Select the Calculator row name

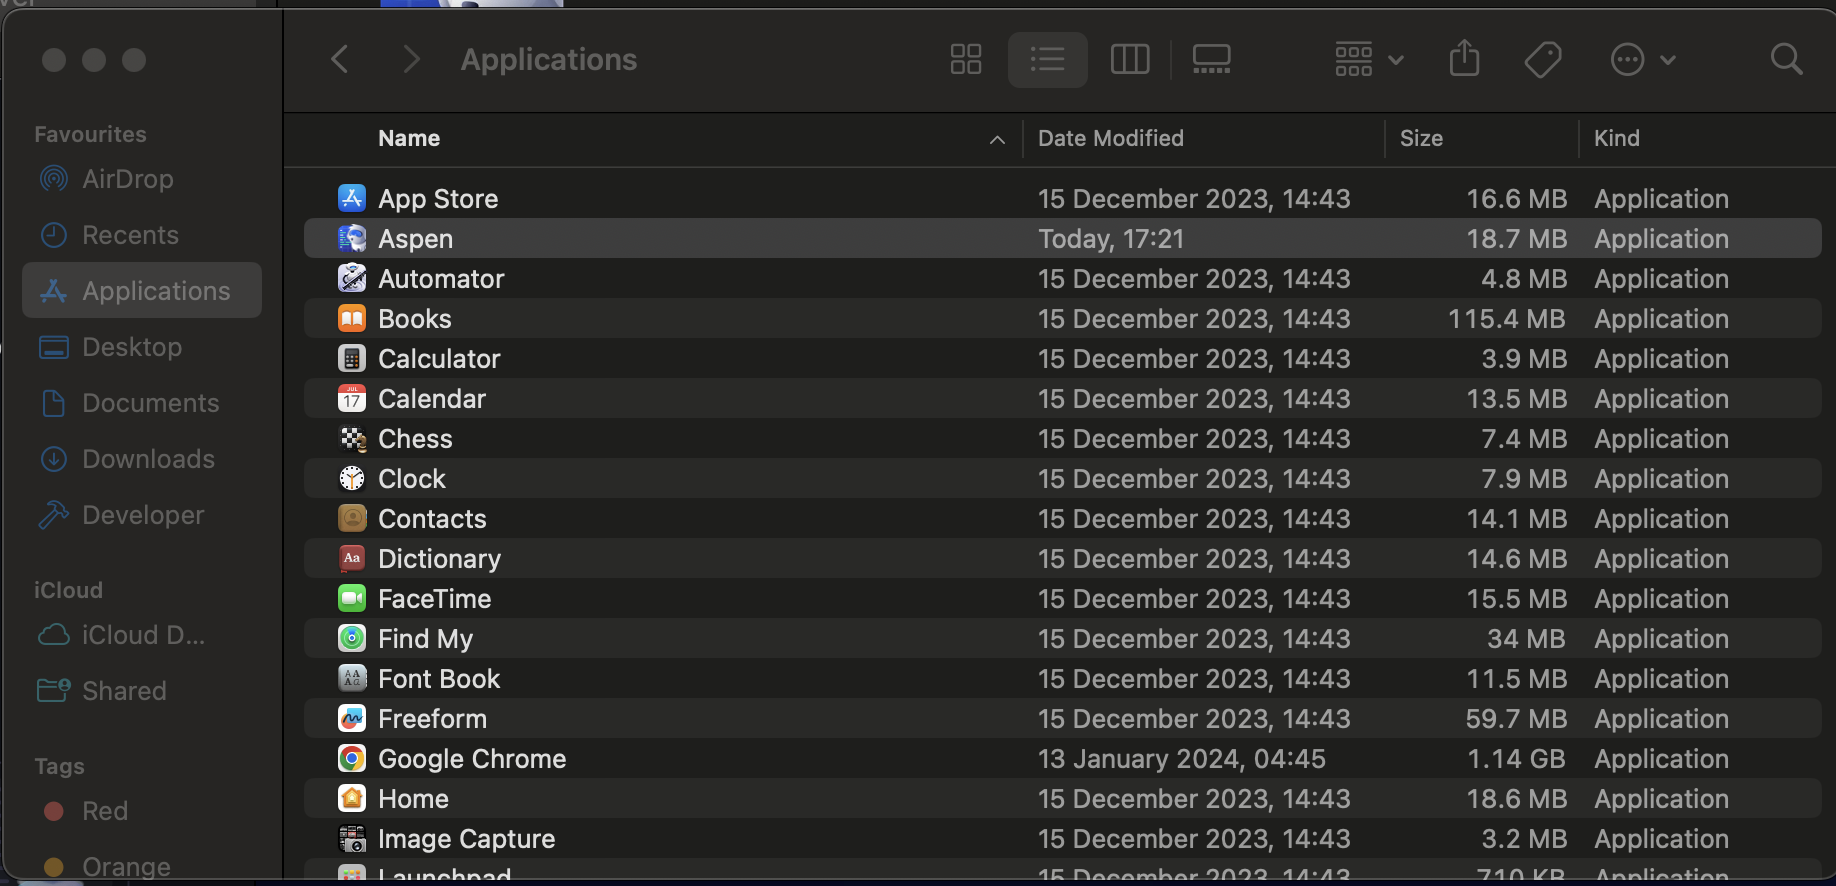439,359
